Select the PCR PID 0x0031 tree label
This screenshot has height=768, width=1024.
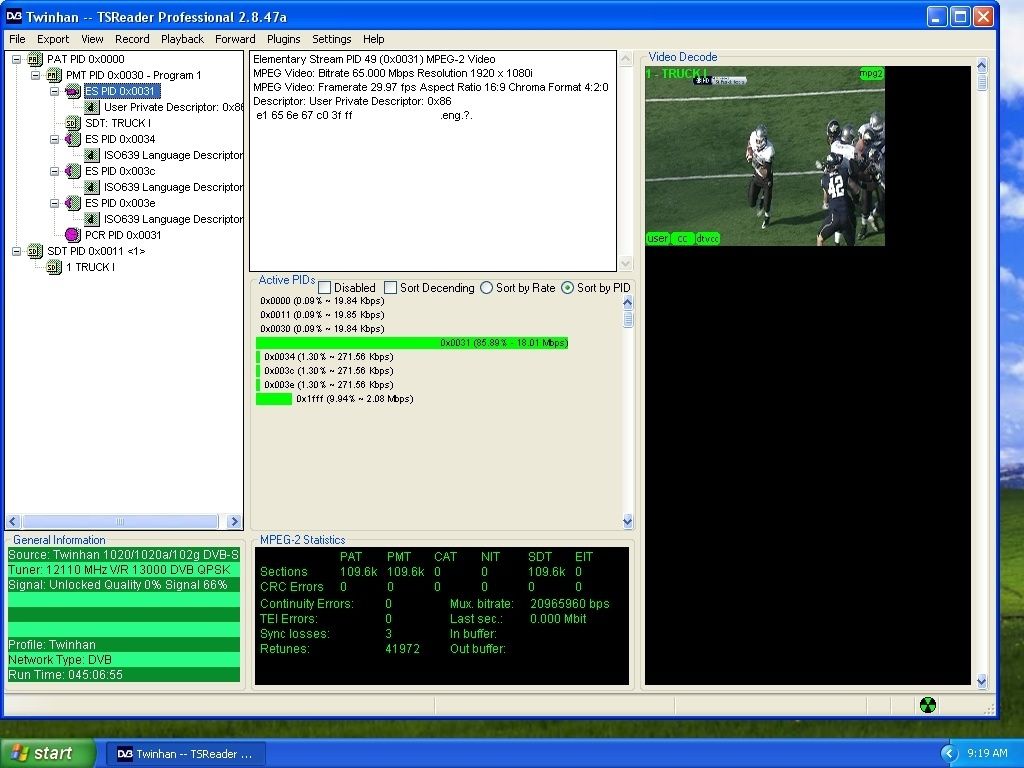pos(123,235)
